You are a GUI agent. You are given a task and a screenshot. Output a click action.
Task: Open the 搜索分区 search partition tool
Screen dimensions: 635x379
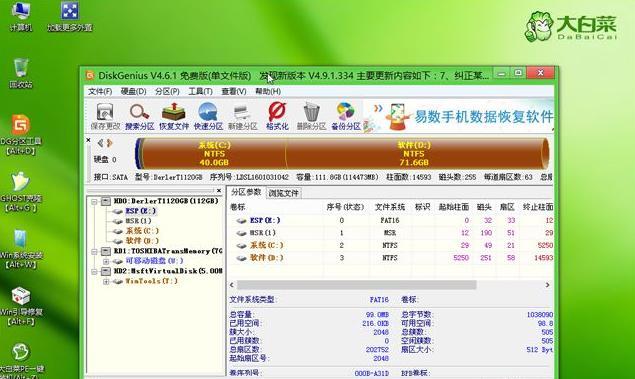139,117
